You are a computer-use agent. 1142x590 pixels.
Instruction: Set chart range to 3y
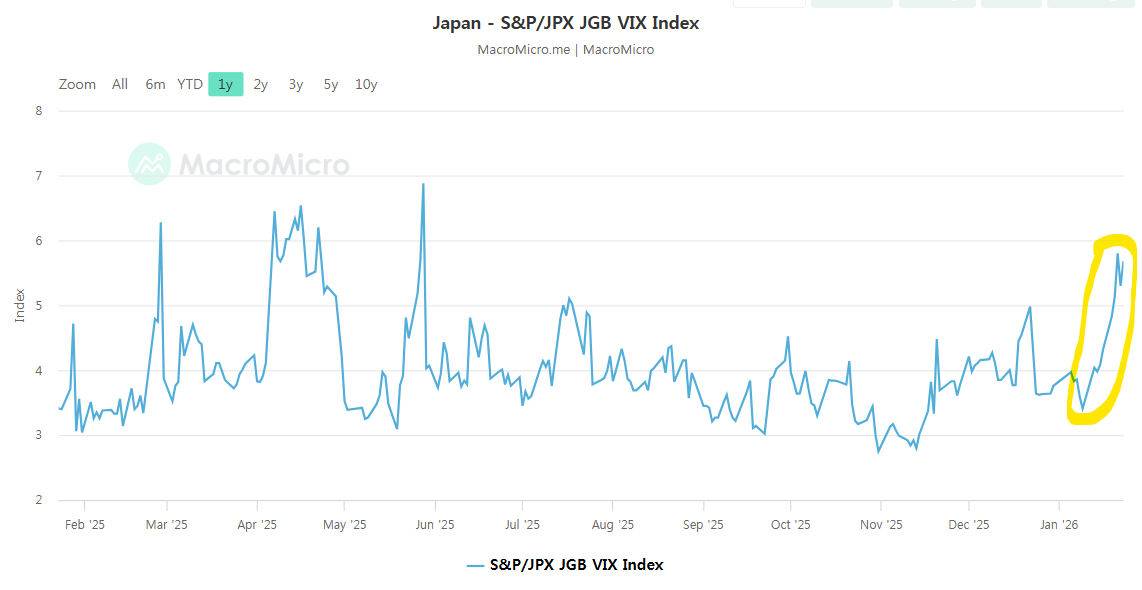[x=296, y=84]
